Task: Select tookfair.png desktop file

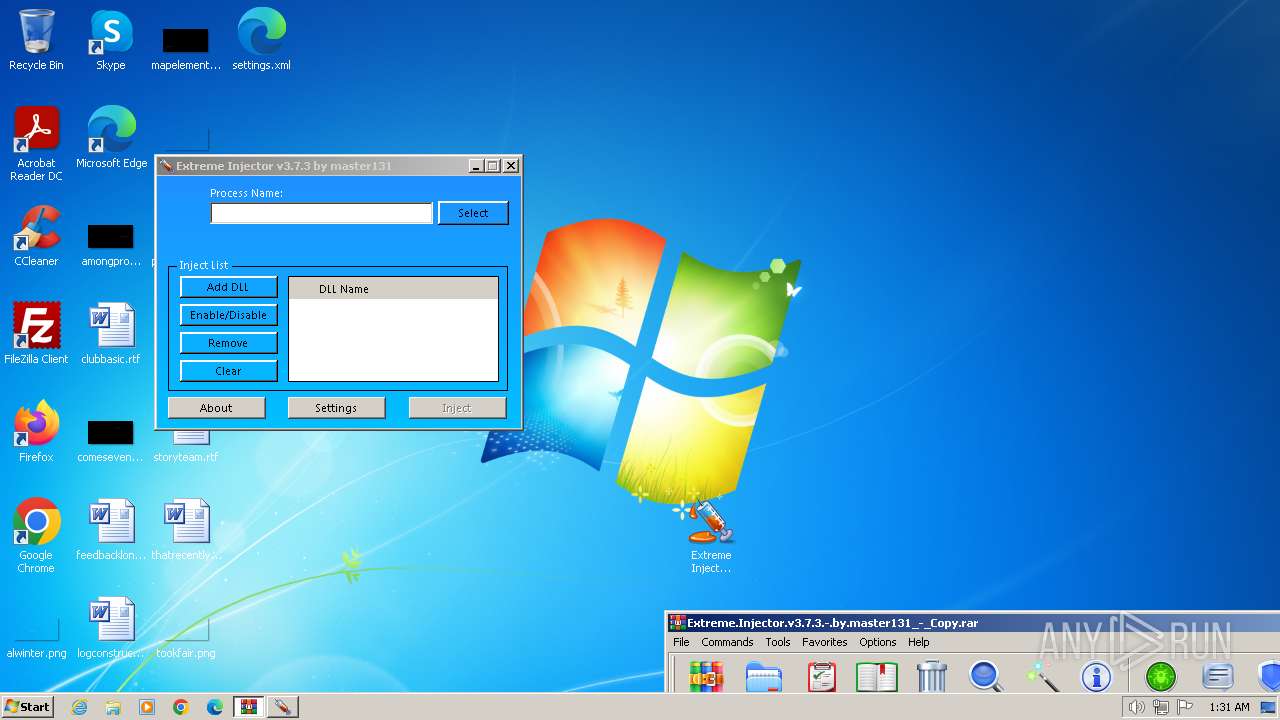Action: pos(186,638)
